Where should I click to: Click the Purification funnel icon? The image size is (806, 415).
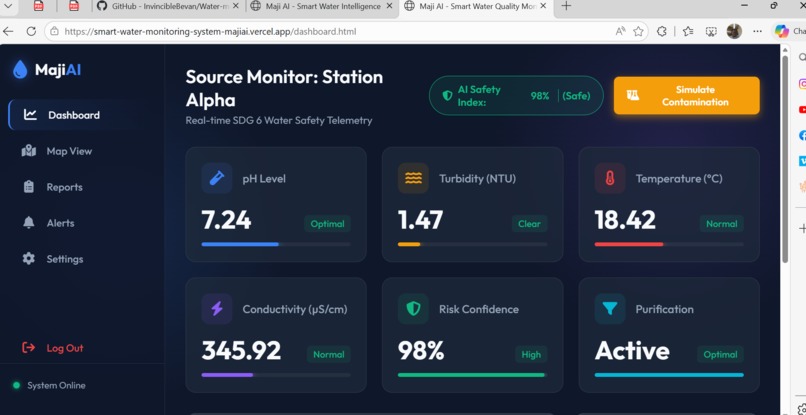pyautogui.click(x=610, y=309)
